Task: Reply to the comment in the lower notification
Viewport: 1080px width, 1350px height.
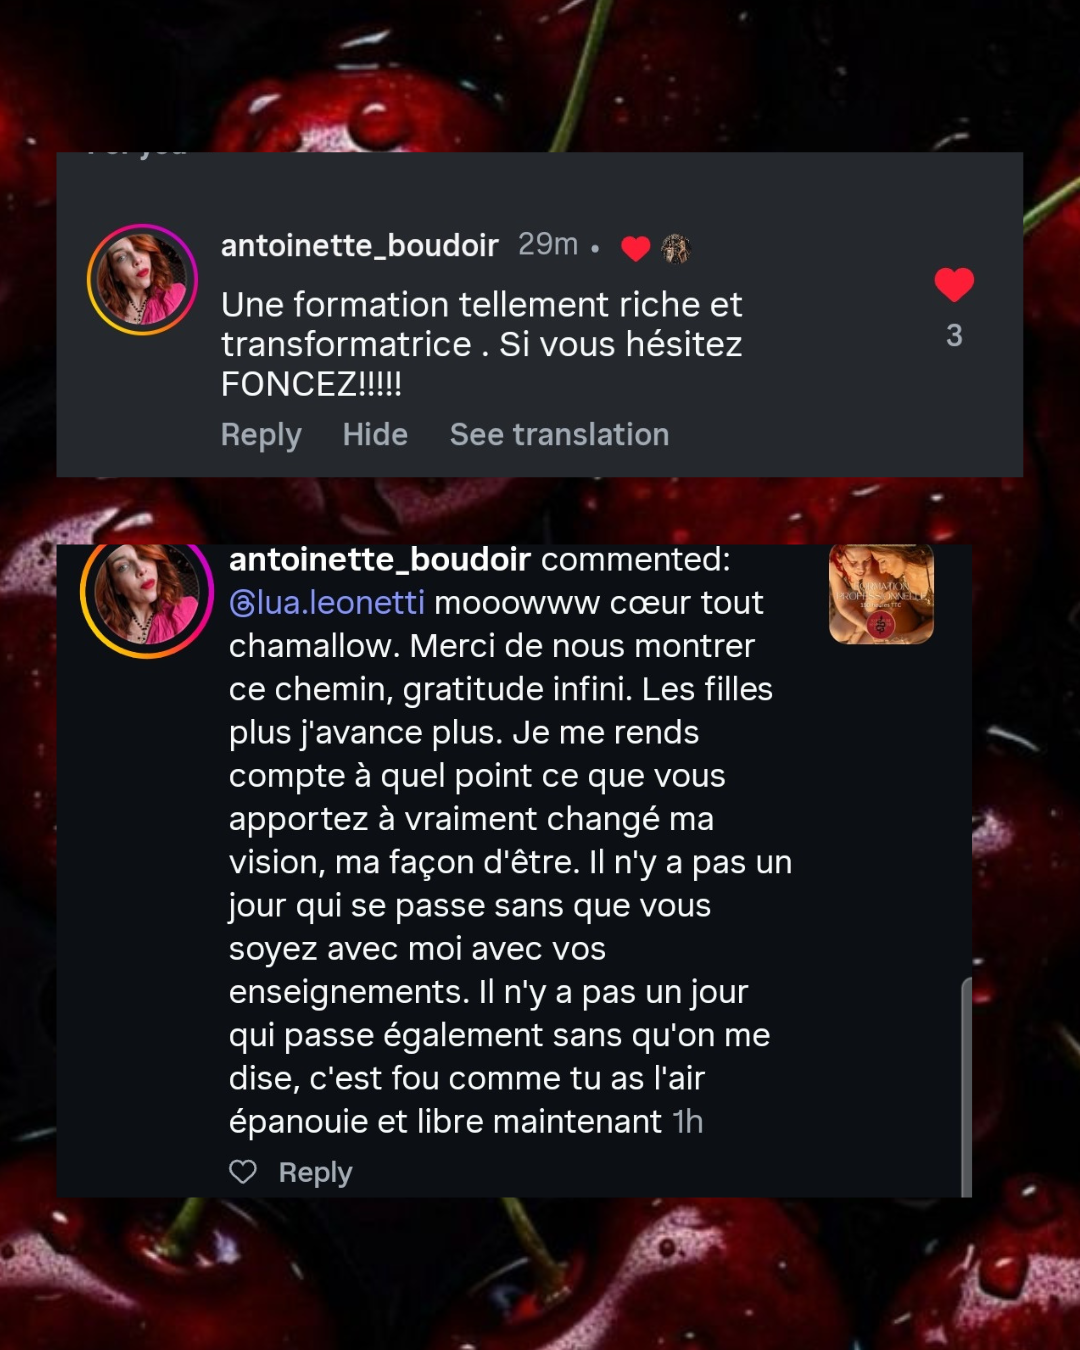Action: [x=315, y=1172]
